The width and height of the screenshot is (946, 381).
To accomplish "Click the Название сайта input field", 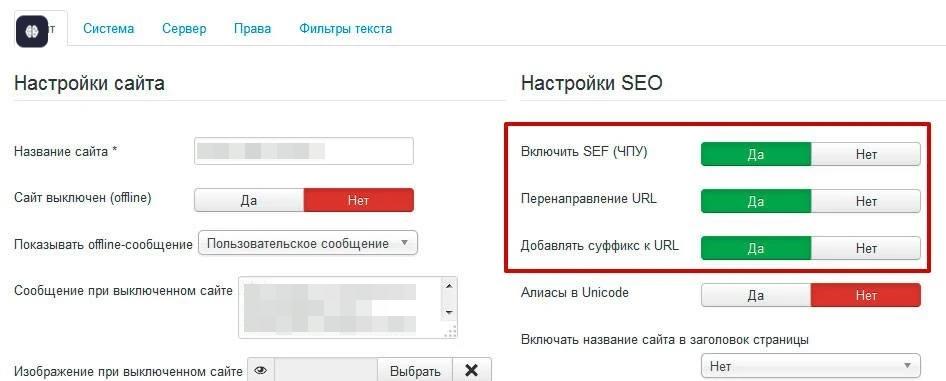I will click(x=304, y=151).
